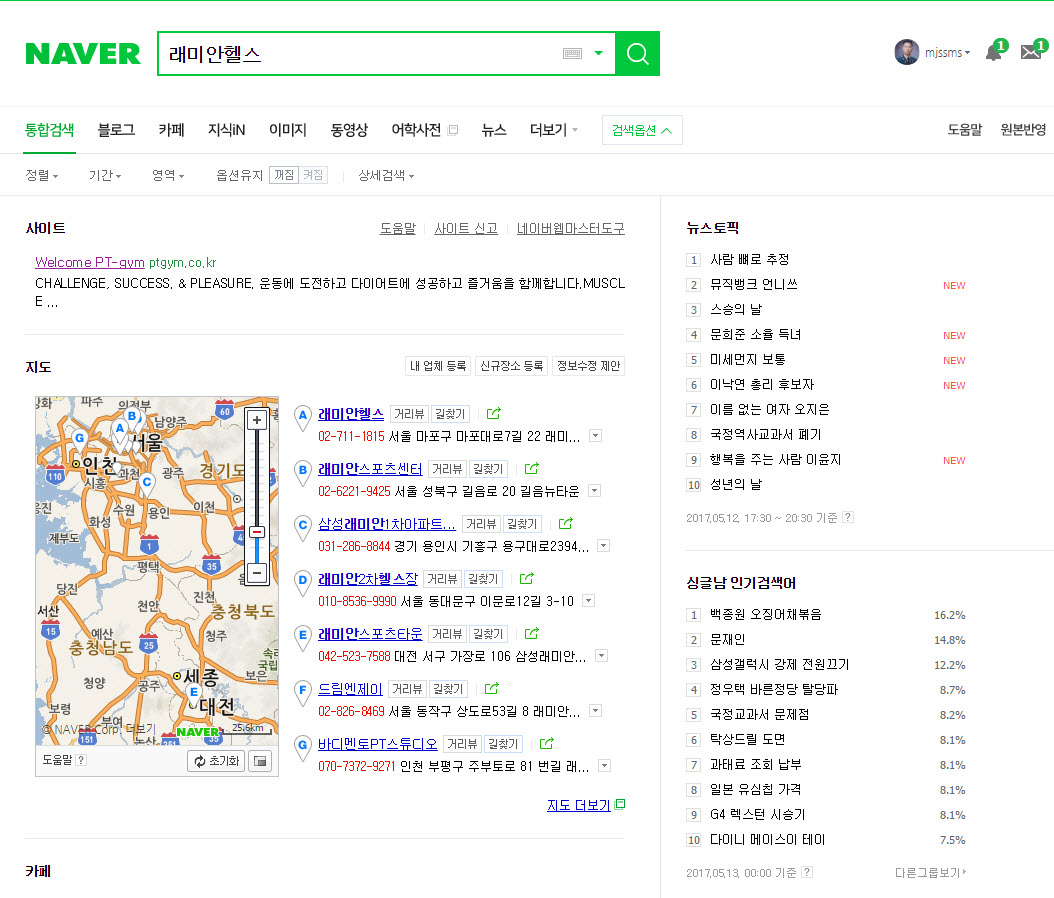Image resolution: width=1054 pixels, height=898 pixels.
Task: Set 옵션유지 toggle to 꺼짐
Action: click(x=284, y=175)
